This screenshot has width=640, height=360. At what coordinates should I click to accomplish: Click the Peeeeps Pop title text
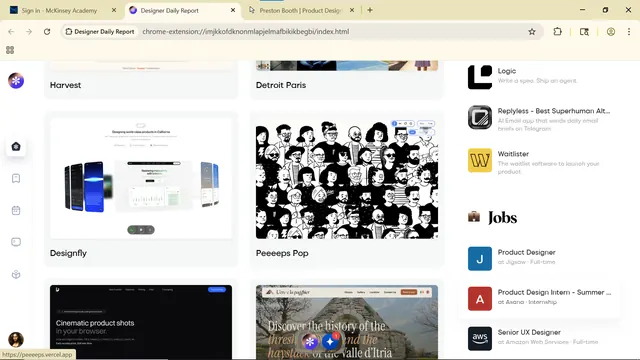pos(282,253)
